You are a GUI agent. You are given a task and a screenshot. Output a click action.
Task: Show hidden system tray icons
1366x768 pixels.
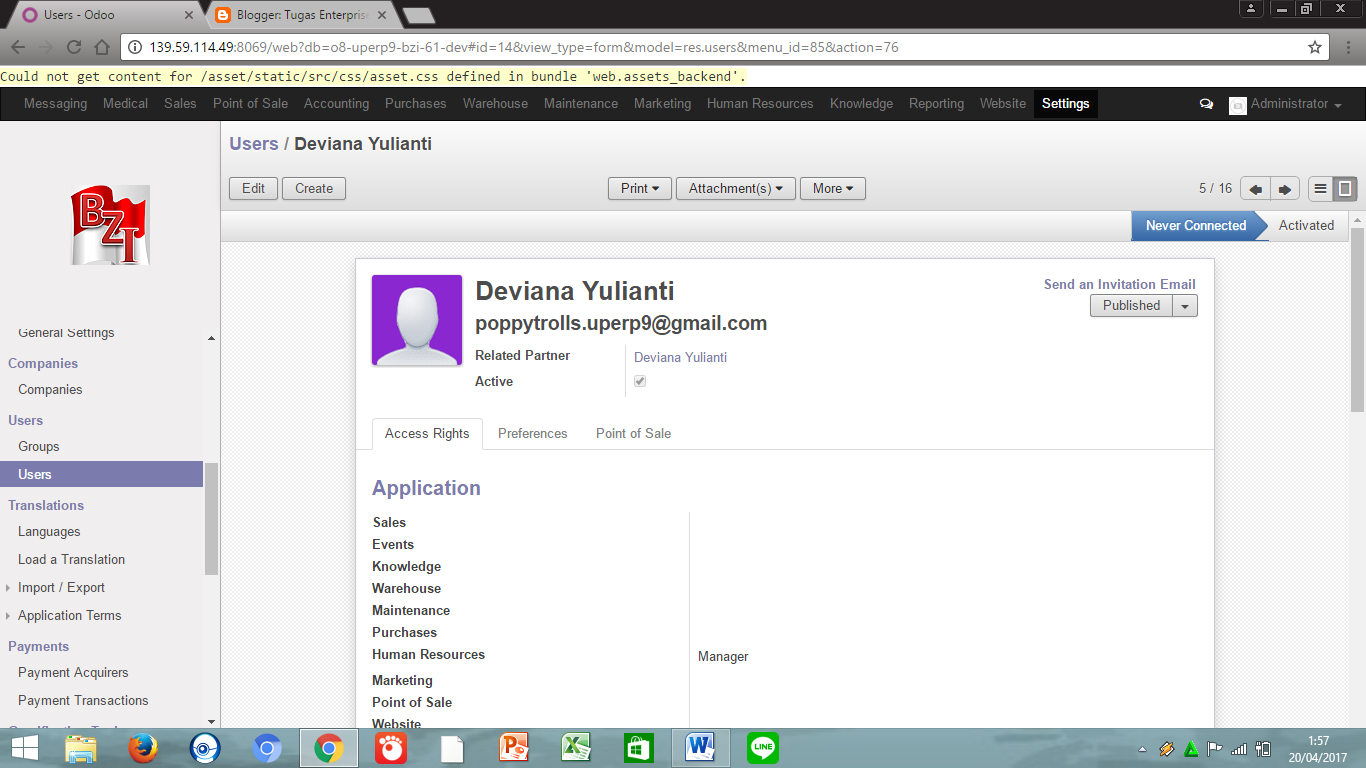pyautogui.click(x=1143, y=749)
